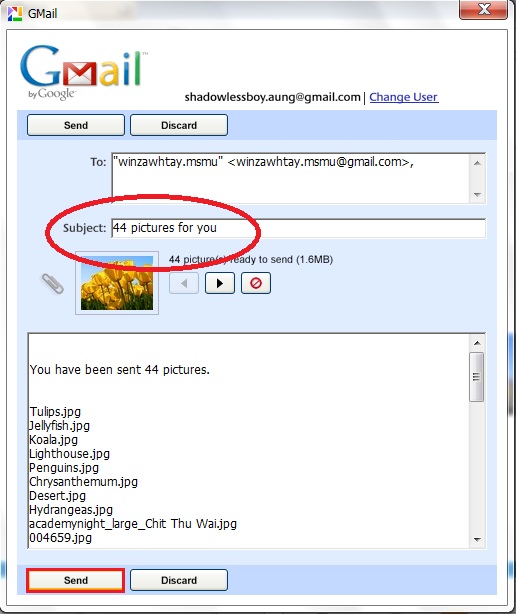Close the GMail window
The height and width of the screenshot is (614, 516).
tap(484, 9)
